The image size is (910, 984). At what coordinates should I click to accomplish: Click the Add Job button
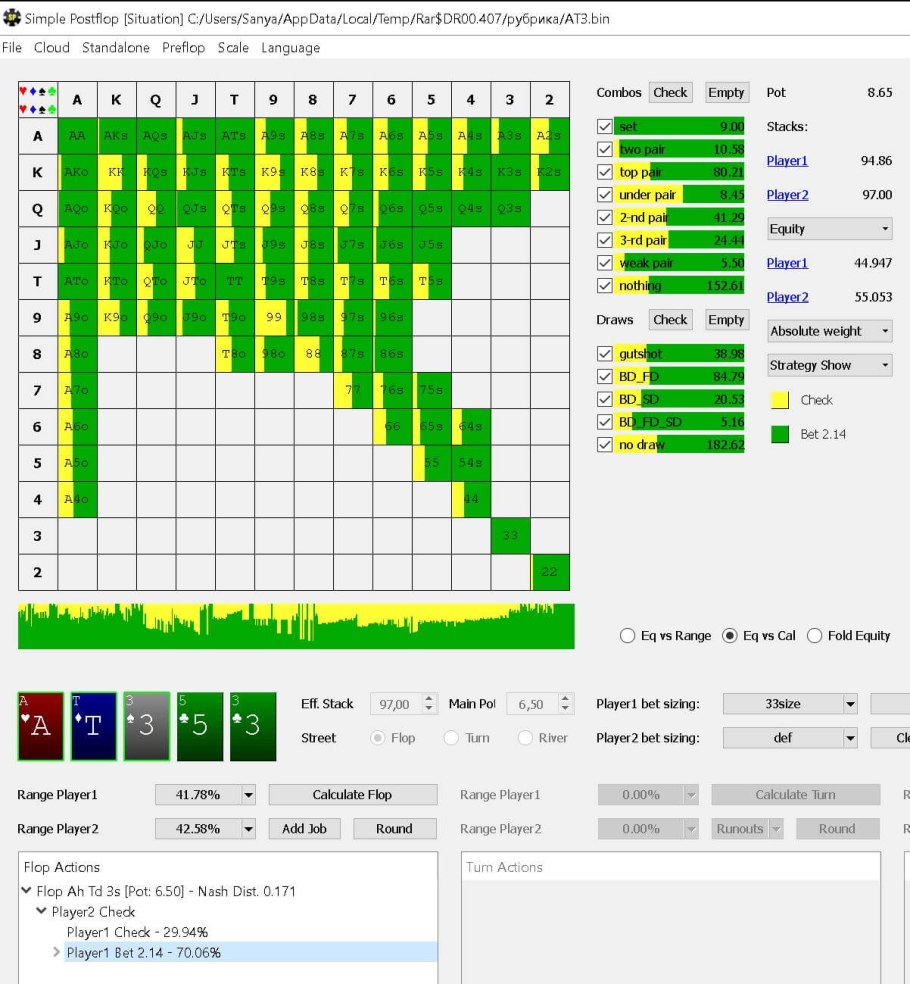[x=304, y=829]
